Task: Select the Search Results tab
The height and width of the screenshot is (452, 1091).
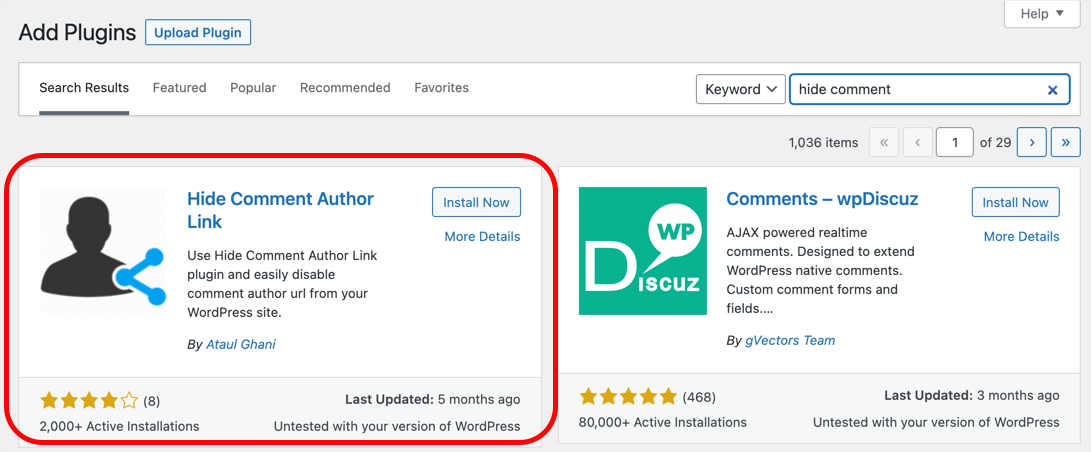Action: click(84, 88)
